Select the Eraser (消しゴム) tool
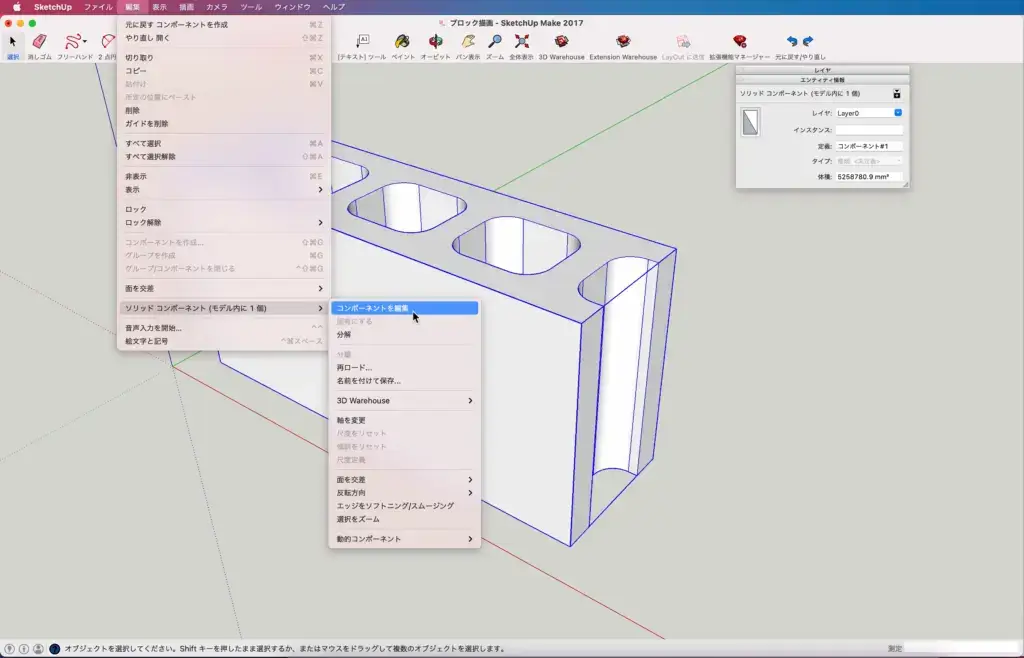1024x658 pixels. coord(39,43)
